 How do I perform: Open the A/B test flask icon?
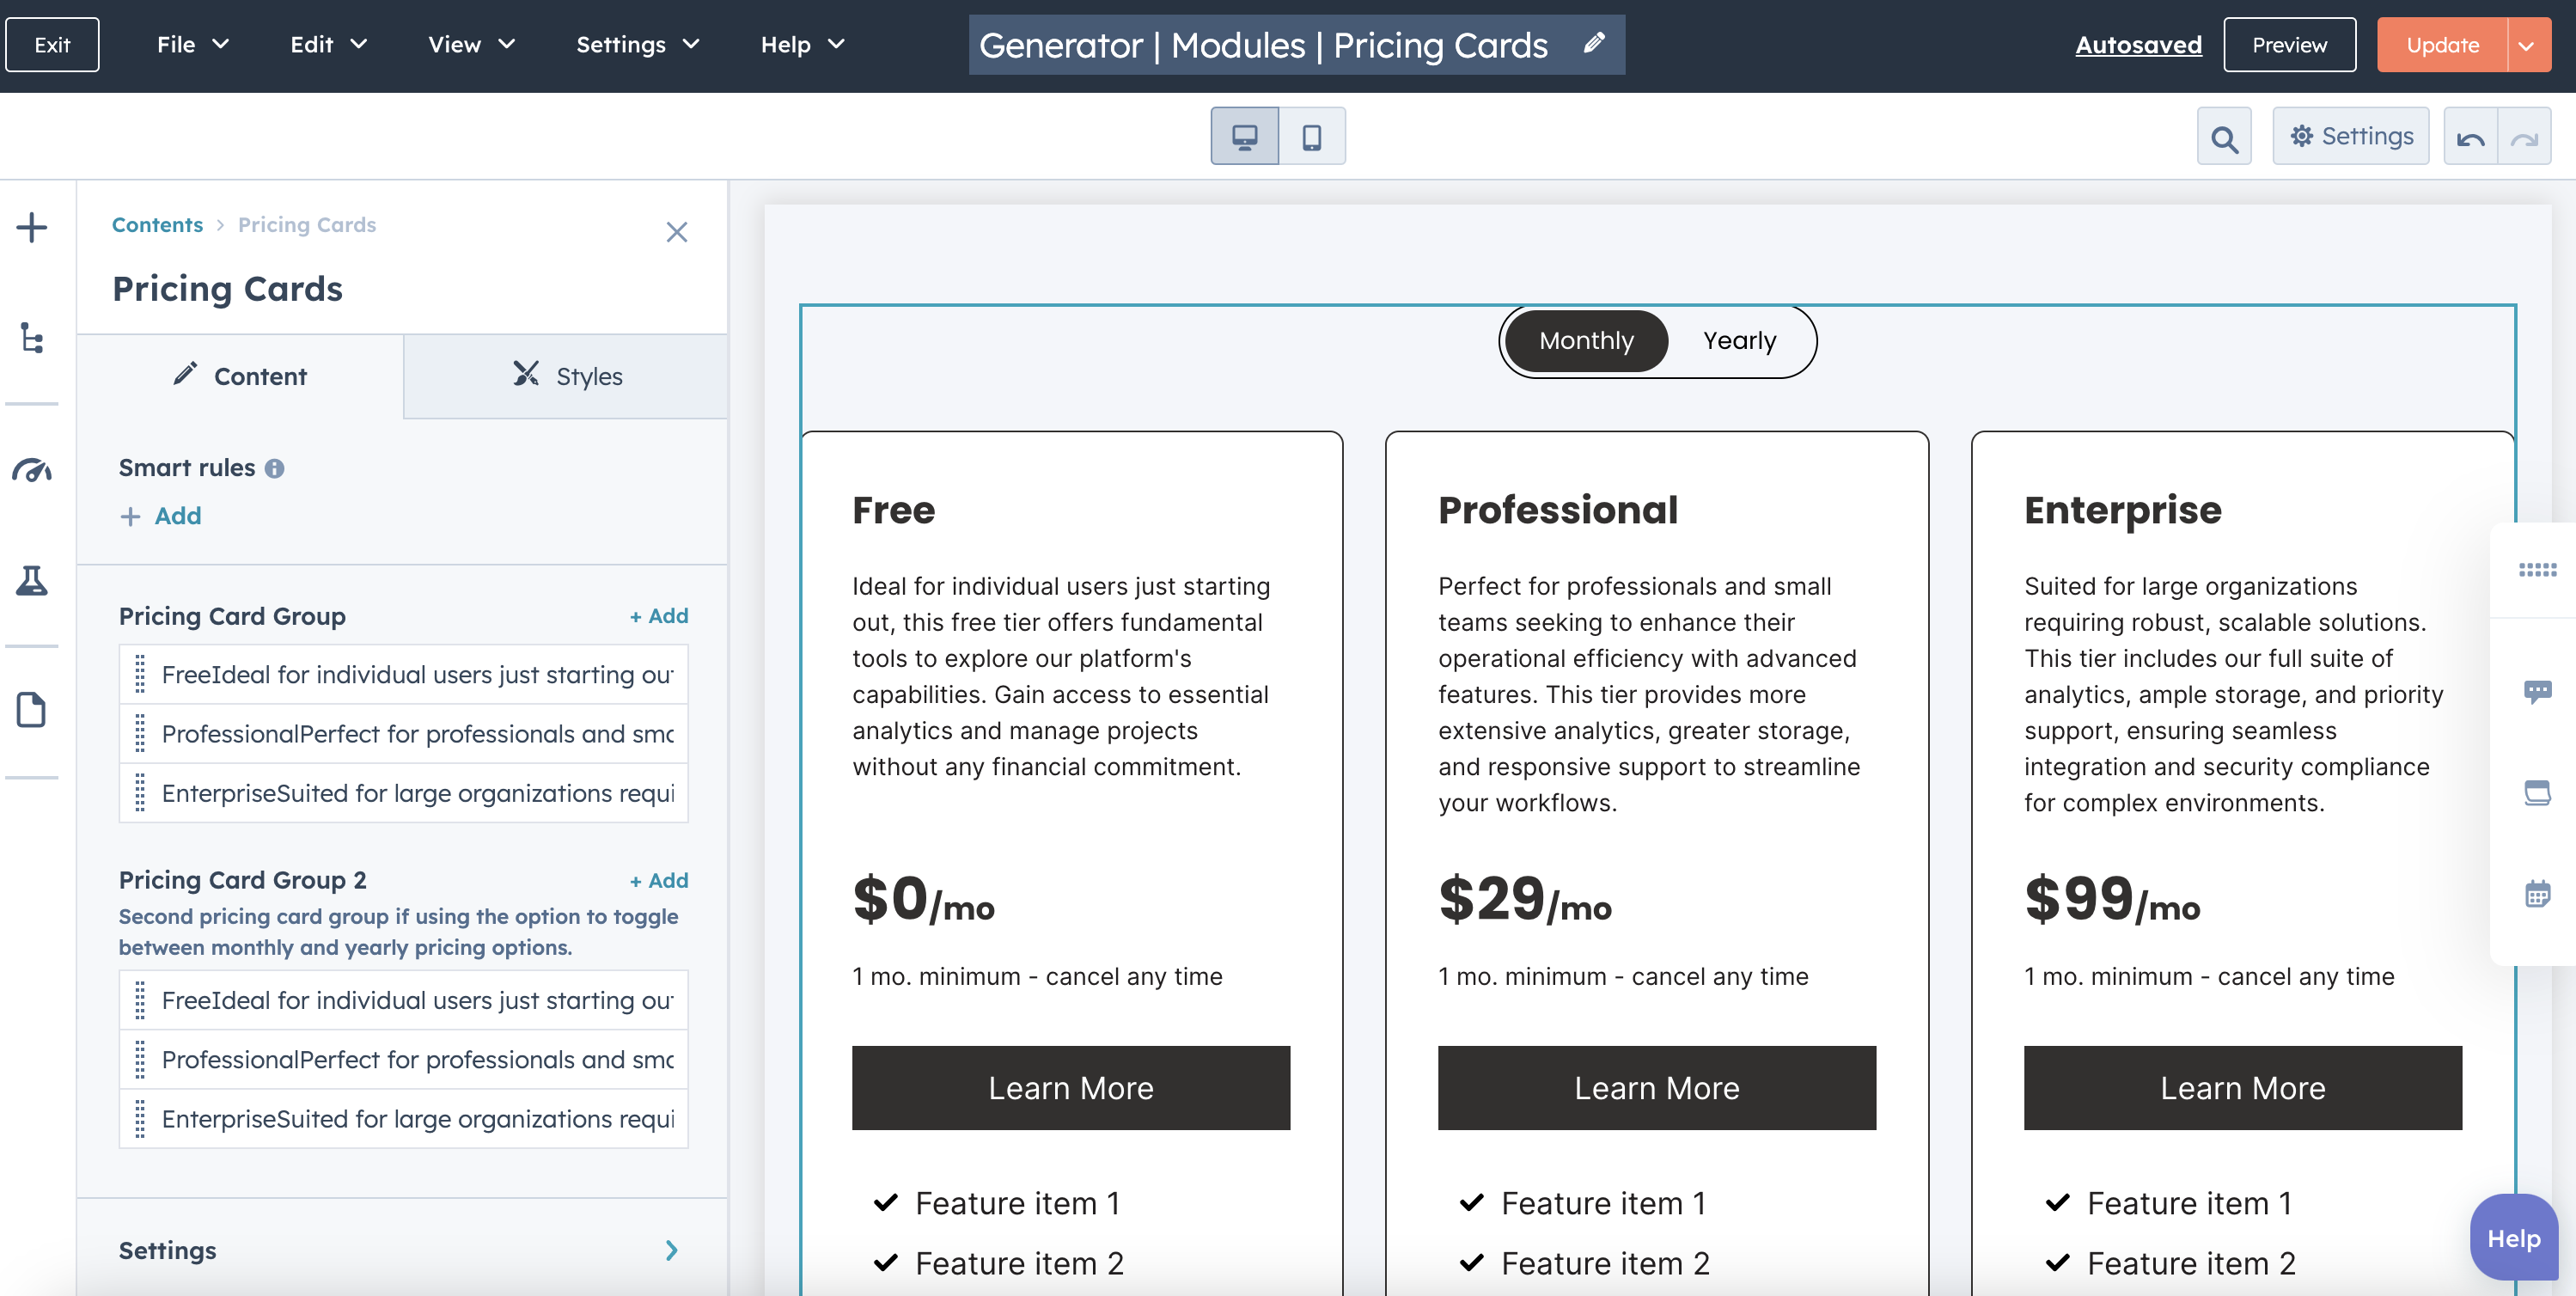[x=32, y=580]
